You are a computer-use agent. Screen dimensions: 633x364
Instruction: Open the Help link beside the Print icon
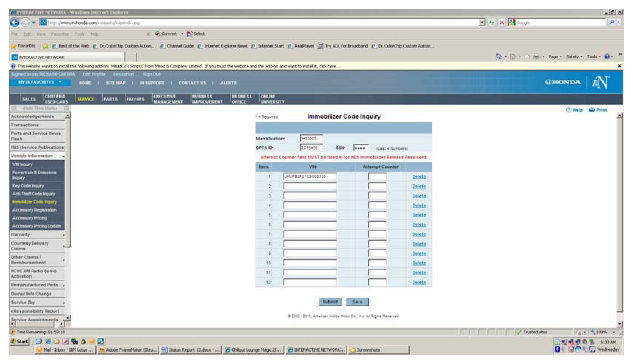coord(574,110)
